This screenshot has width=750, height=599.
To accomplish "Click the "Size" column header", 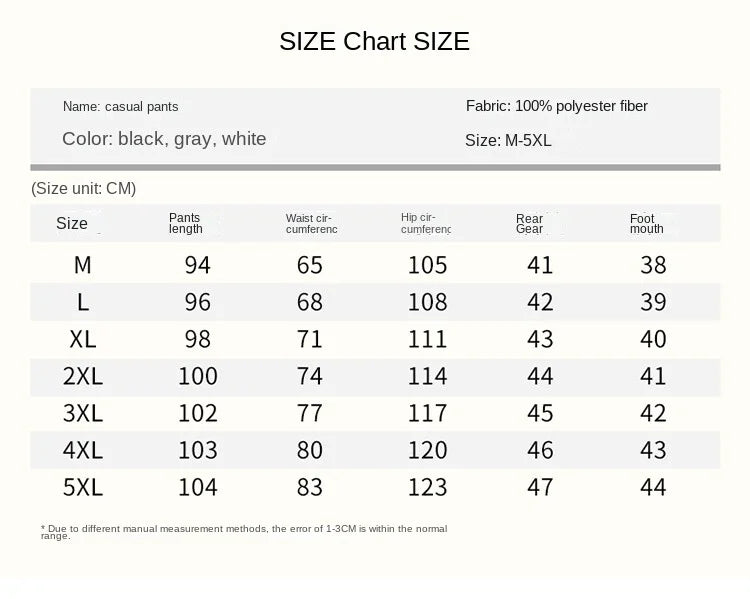I will click(72, 224).
